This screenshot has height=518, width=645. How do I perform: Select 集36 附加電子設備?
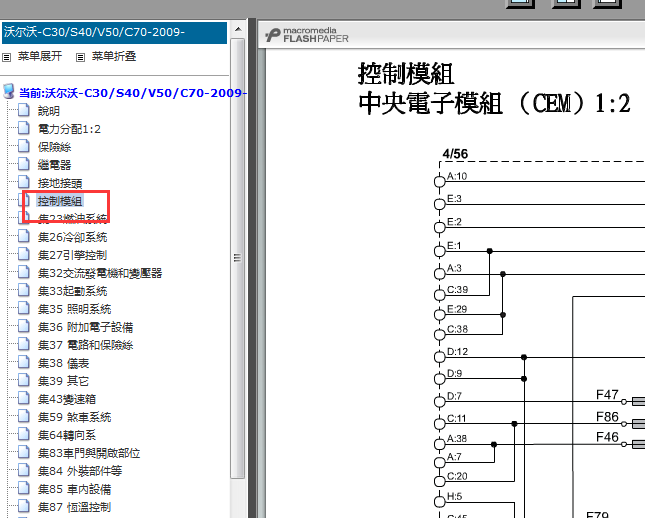coord(86,327)
